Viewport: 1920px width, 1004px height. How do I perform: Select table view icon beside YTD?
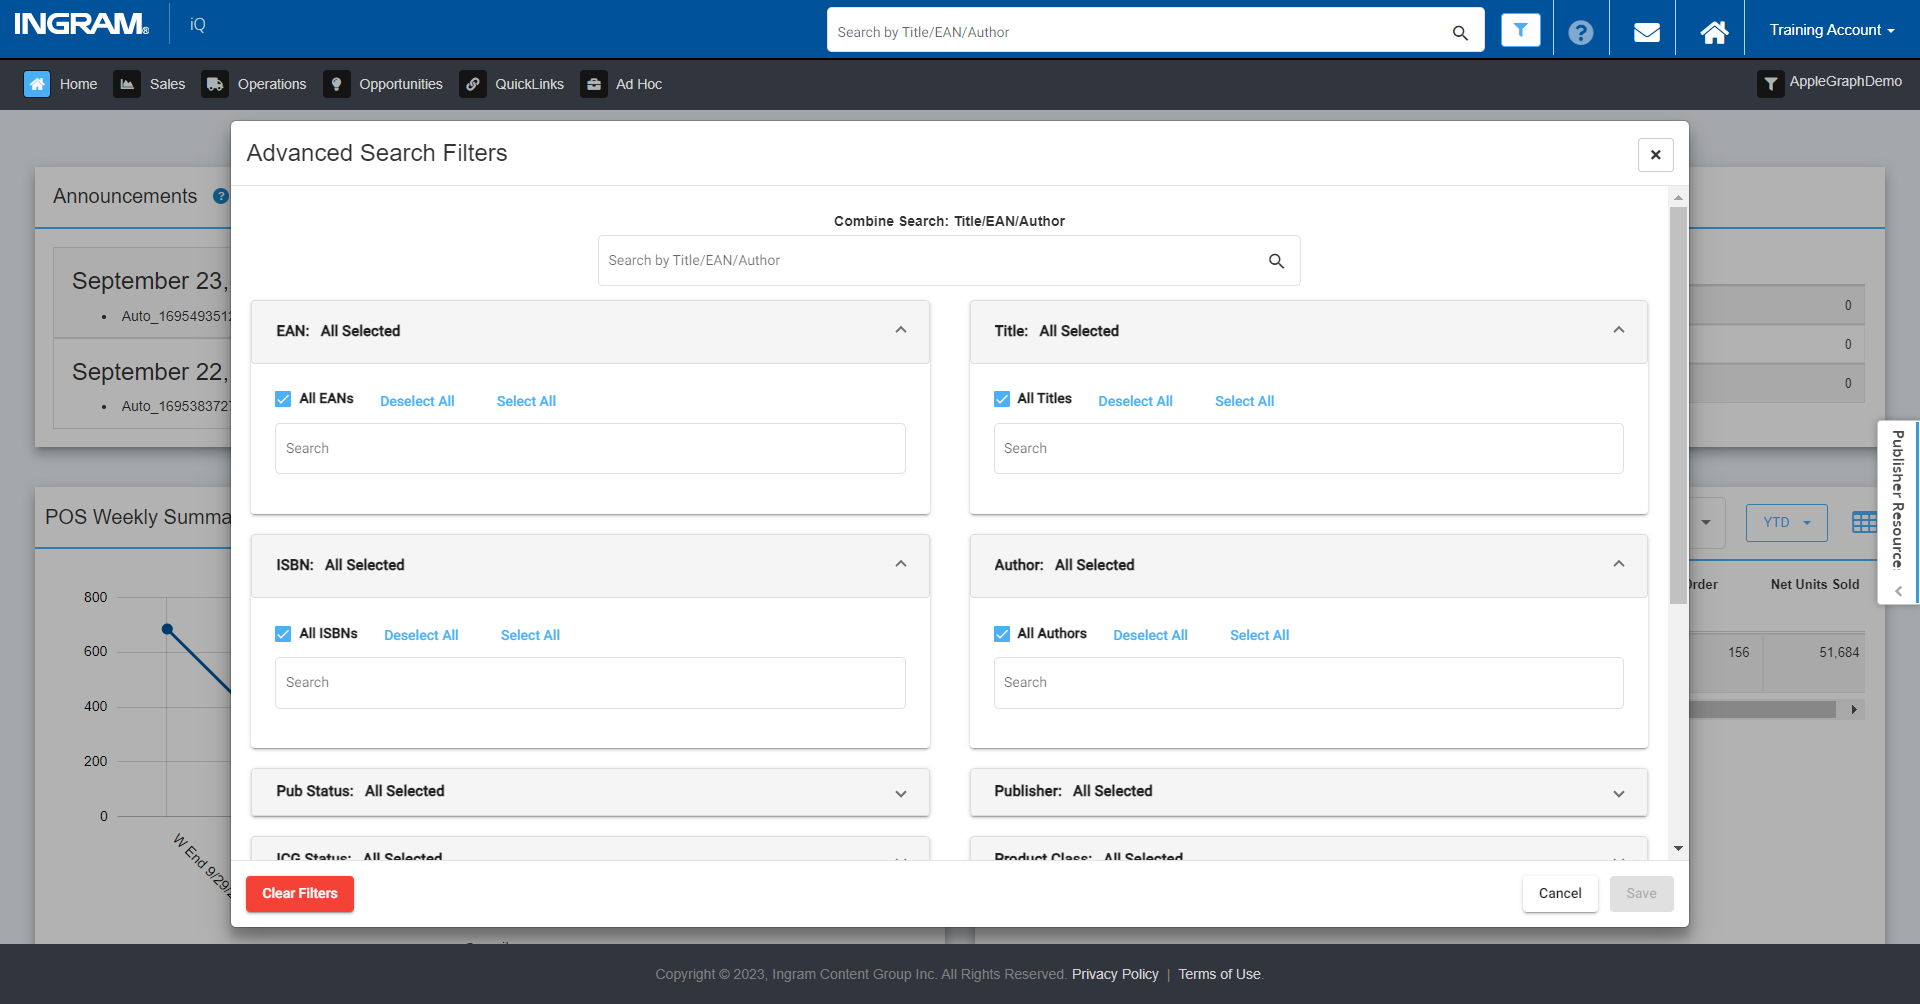coord(1862,522)
